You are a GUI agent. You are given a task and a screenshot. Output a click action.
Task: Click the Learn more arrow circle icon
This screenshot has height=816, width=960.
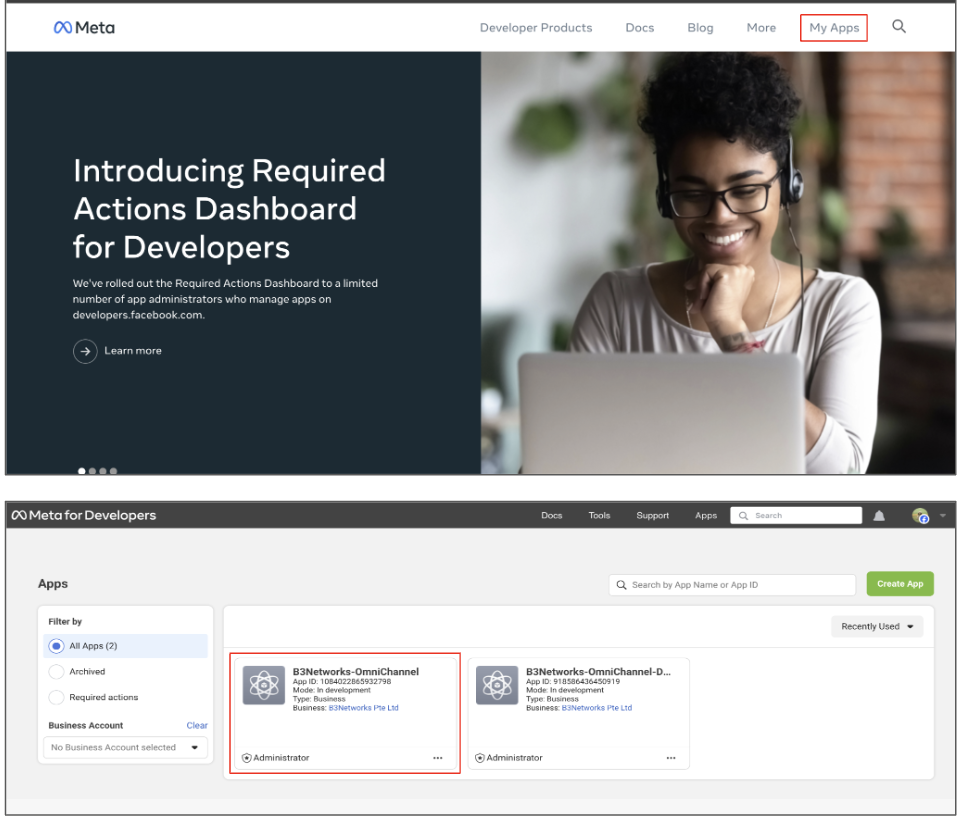(85, 351)
